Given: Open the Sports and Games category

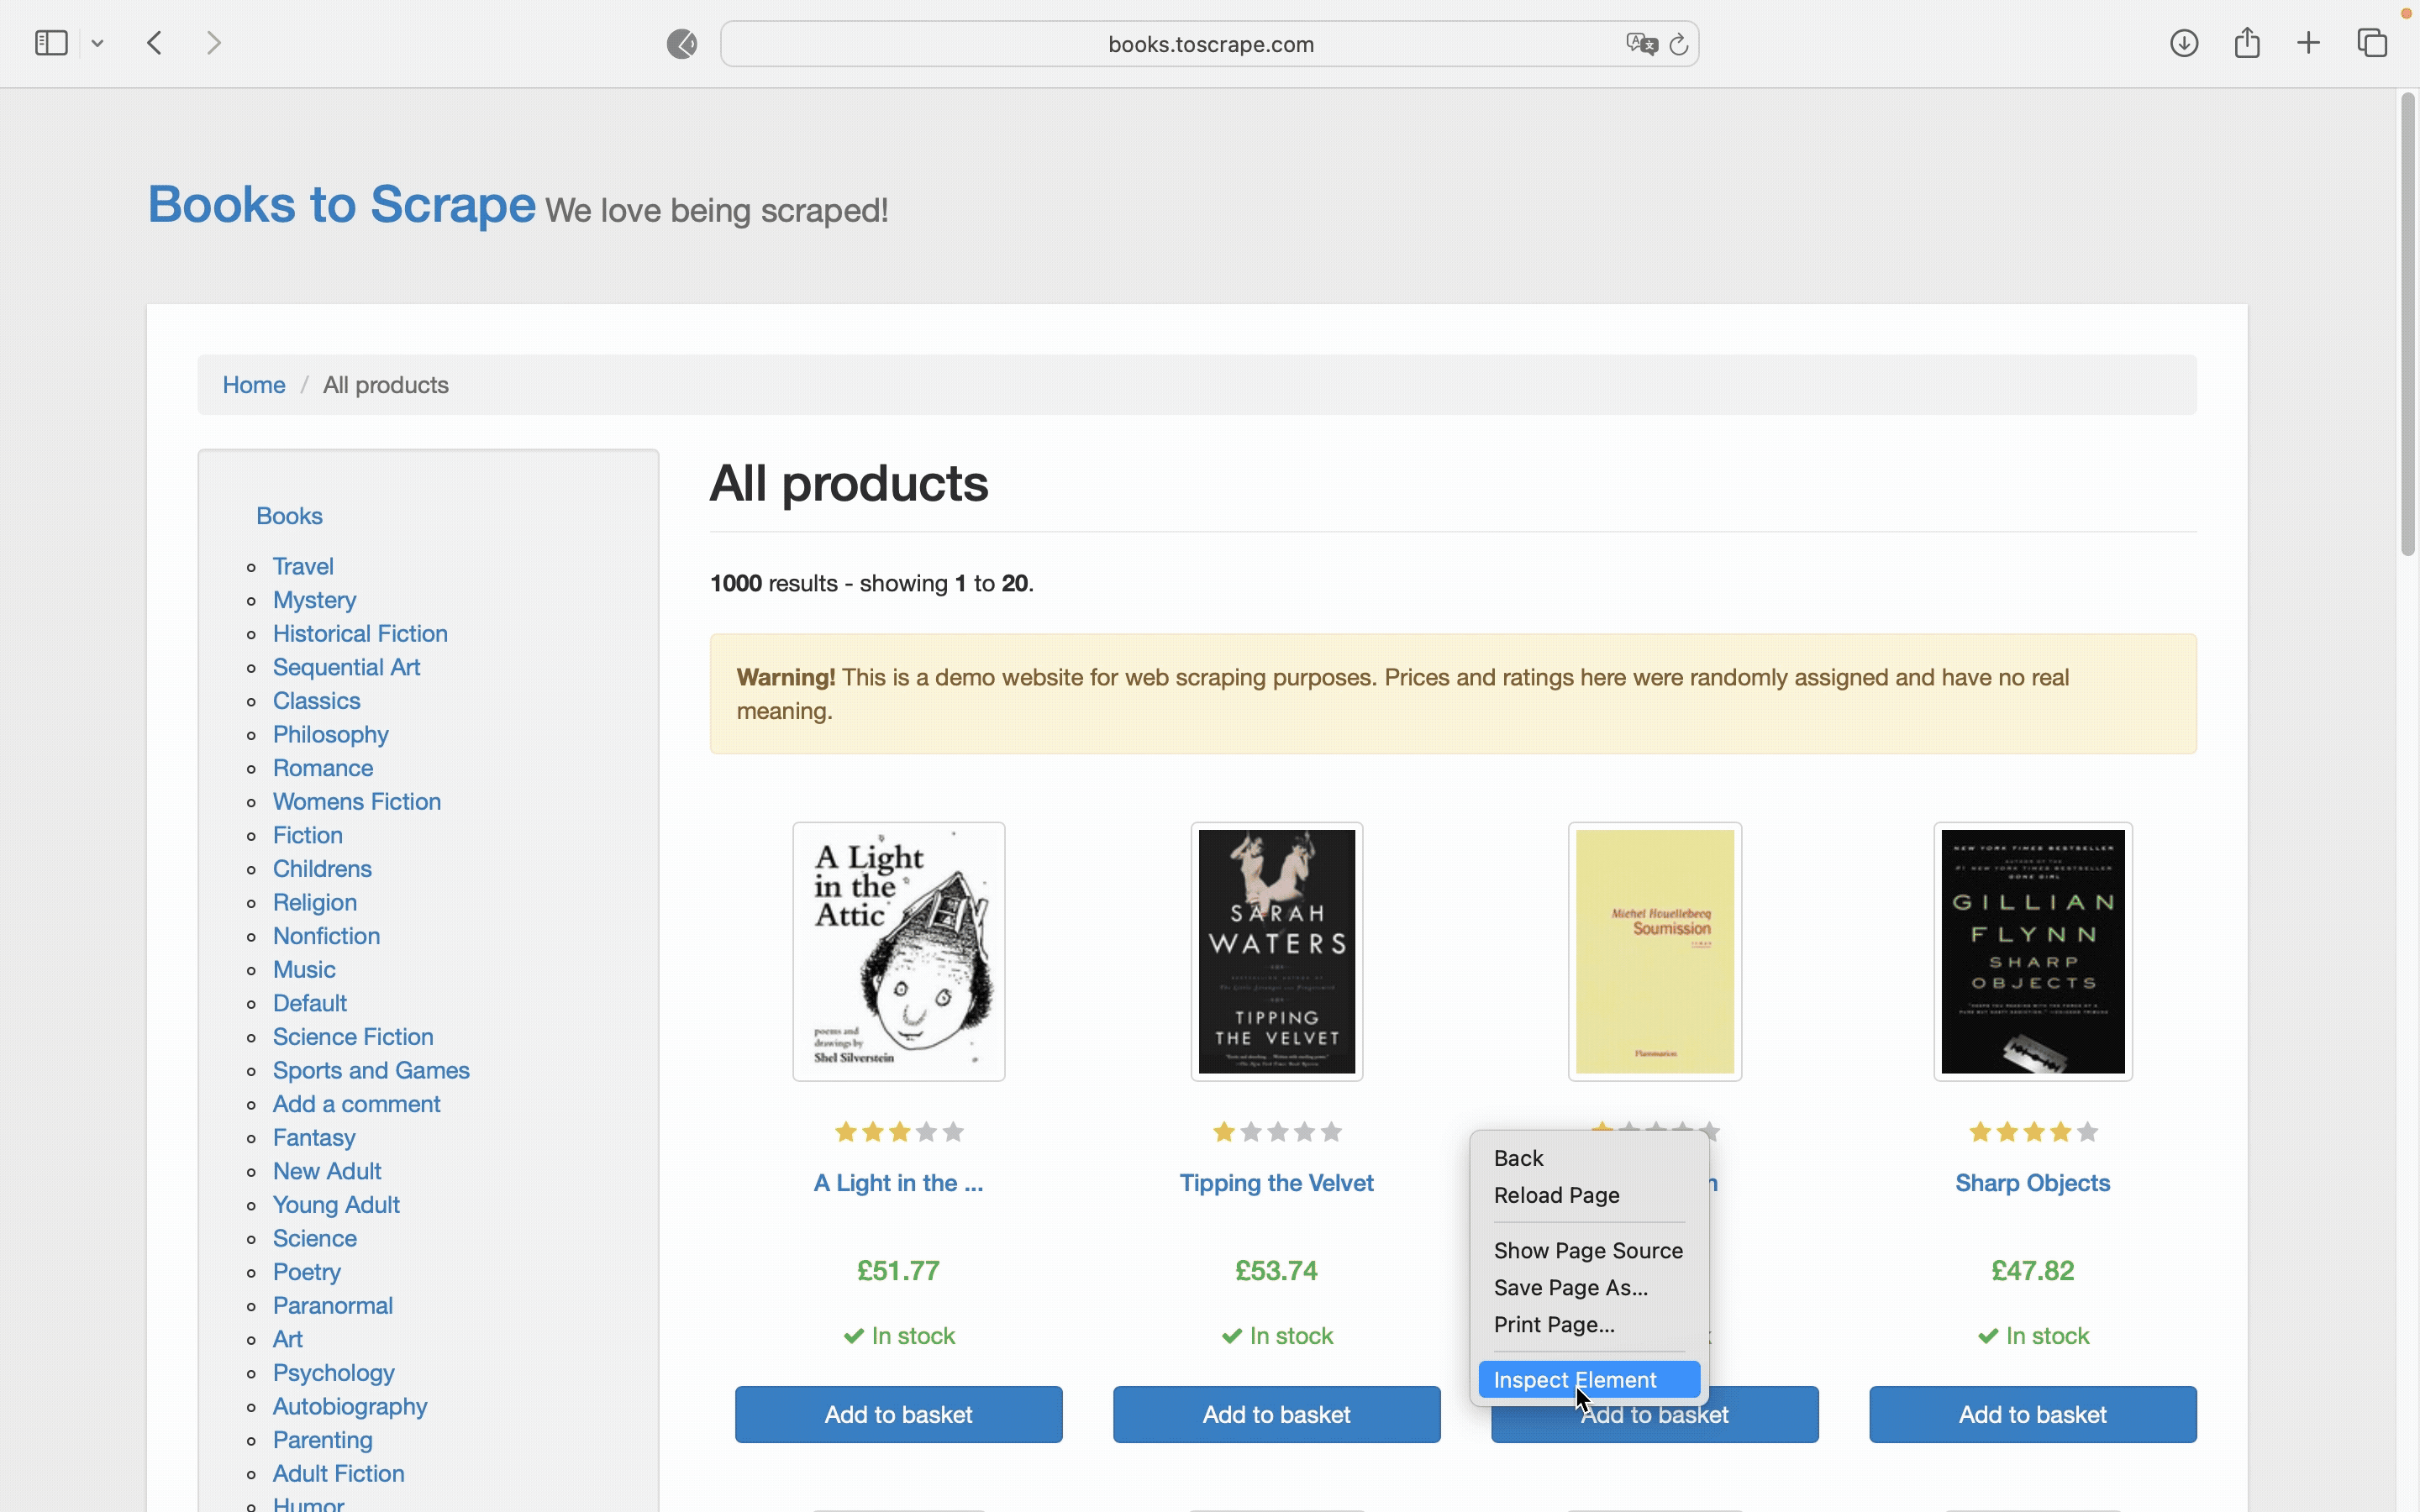Looking at the screenshot, I should pos(371,1071).
